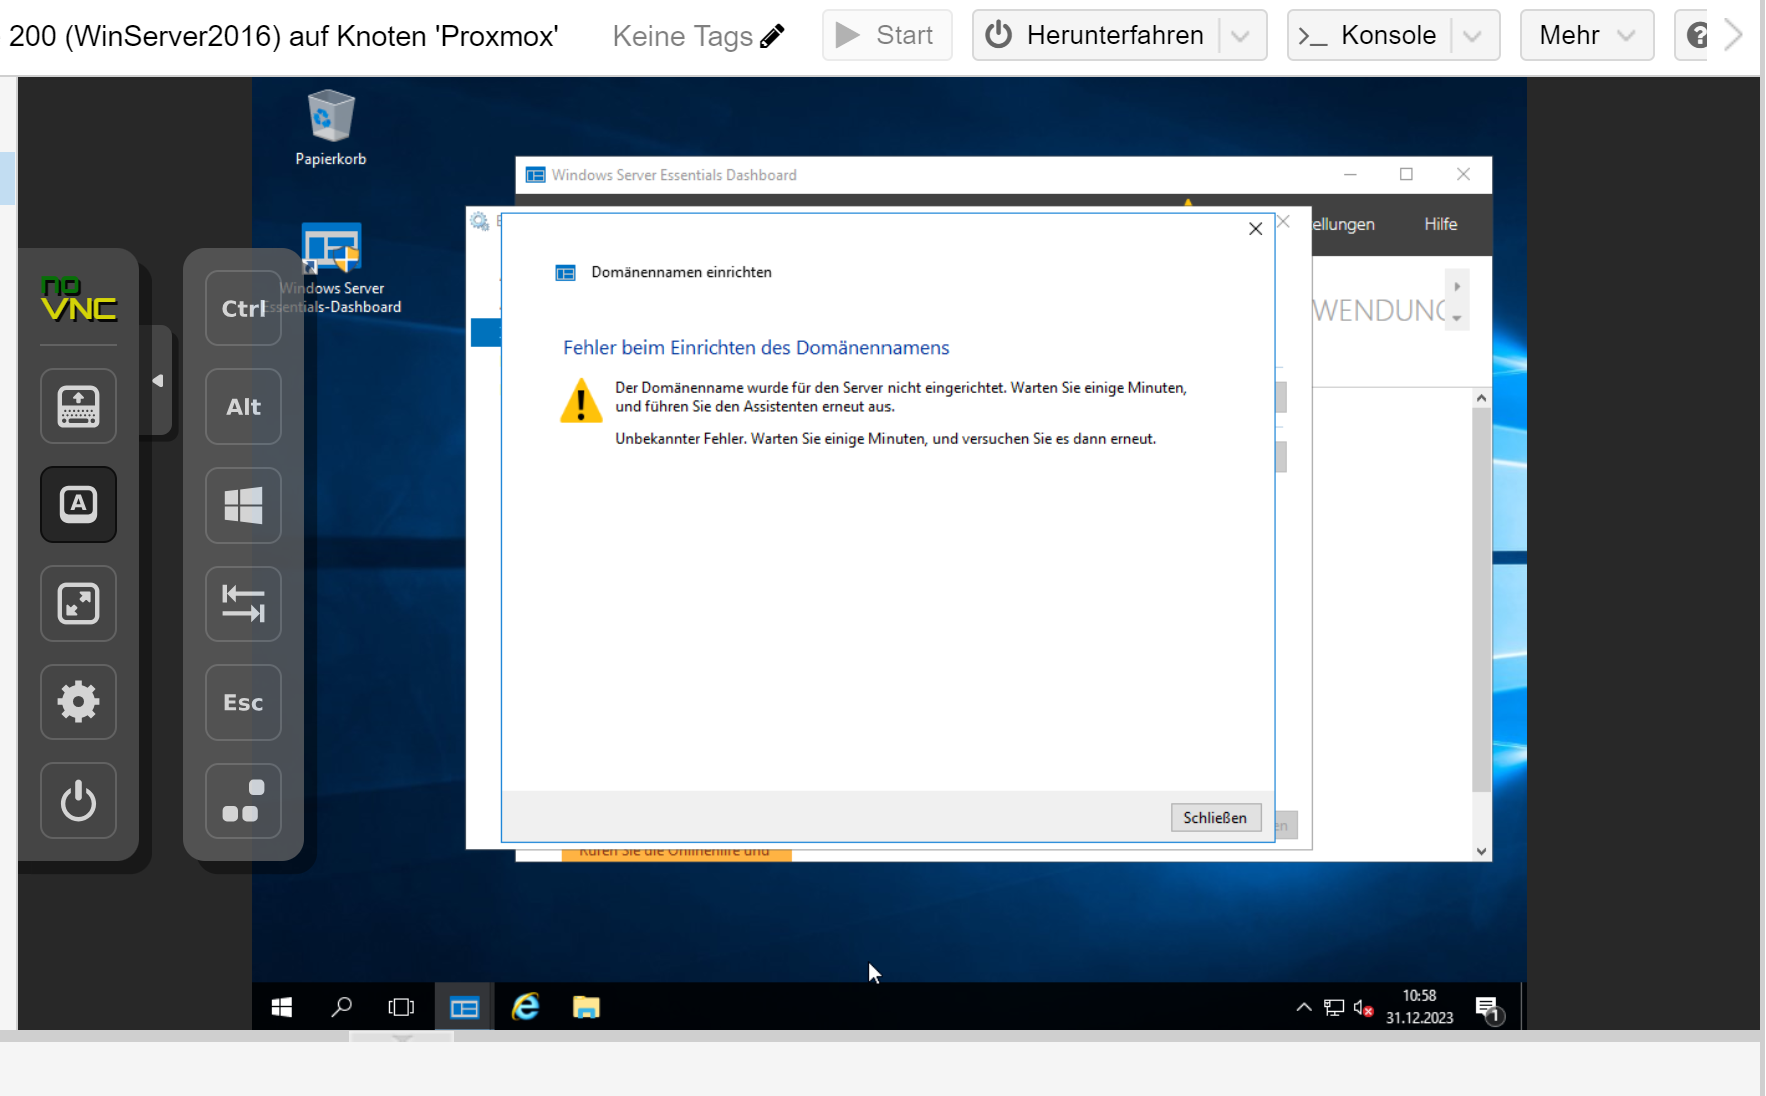Screen dimensions: 1766x1096
Task: Click the Domänennamen einrichten wizard icon
Action: [566, 273]
